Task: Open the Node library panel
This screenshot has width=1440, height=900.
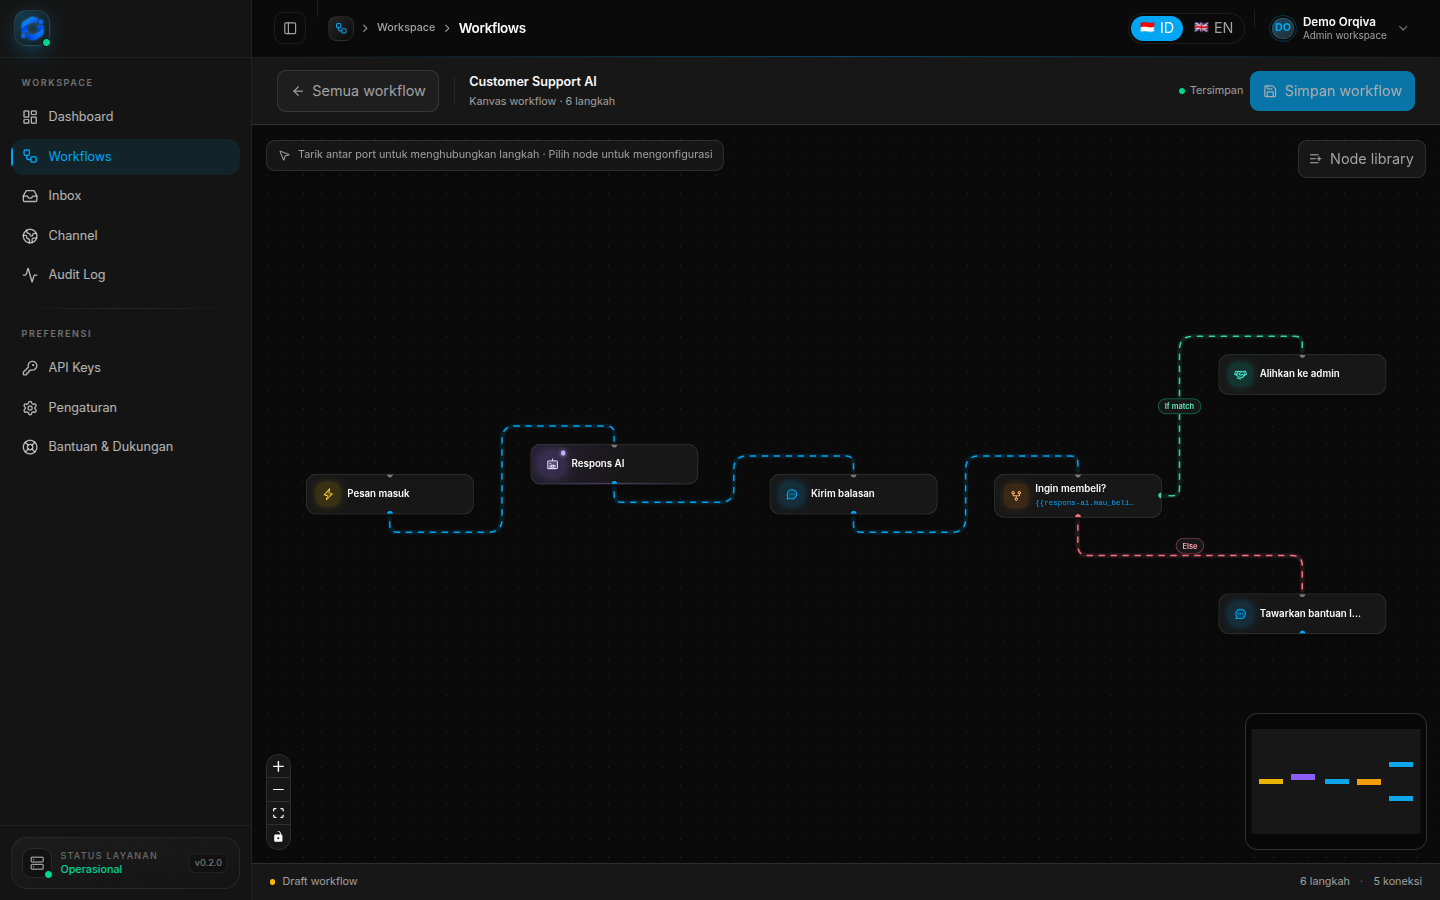Action: [x=1362, y=159]
